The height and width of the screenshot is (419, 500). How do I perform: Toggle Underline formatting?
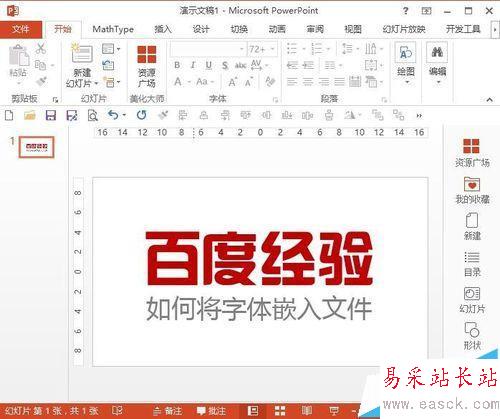coord(209,65)
